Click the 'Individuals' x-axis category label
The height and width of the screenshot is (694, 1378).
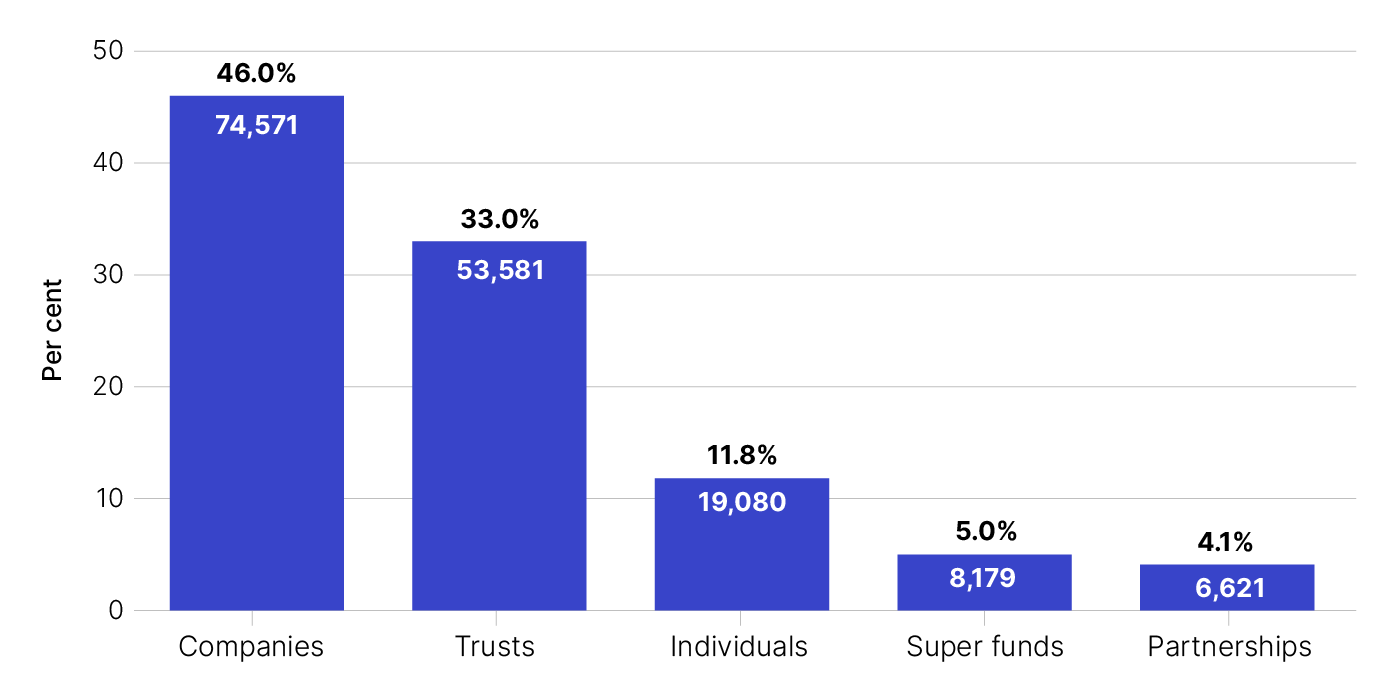point(739,647)
